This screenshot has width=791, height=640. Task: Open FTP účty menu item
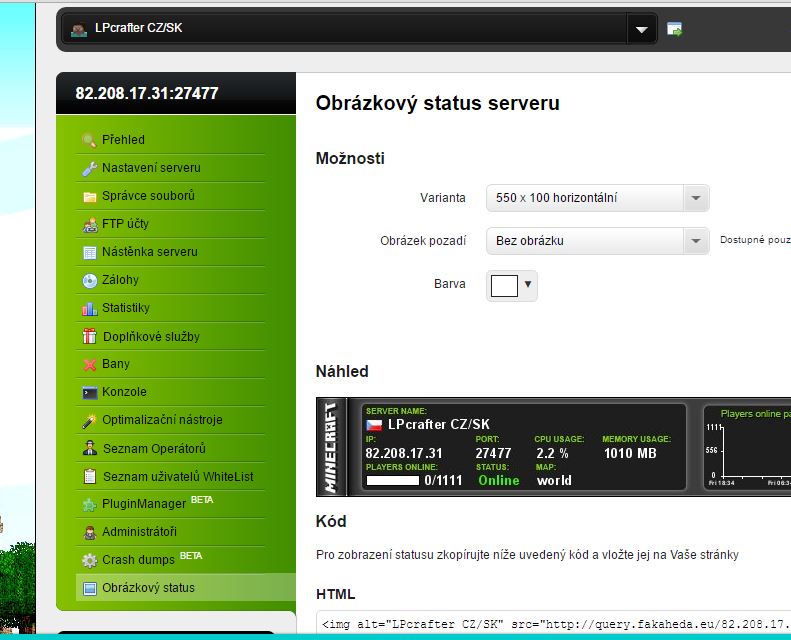[x=125, y=224]
